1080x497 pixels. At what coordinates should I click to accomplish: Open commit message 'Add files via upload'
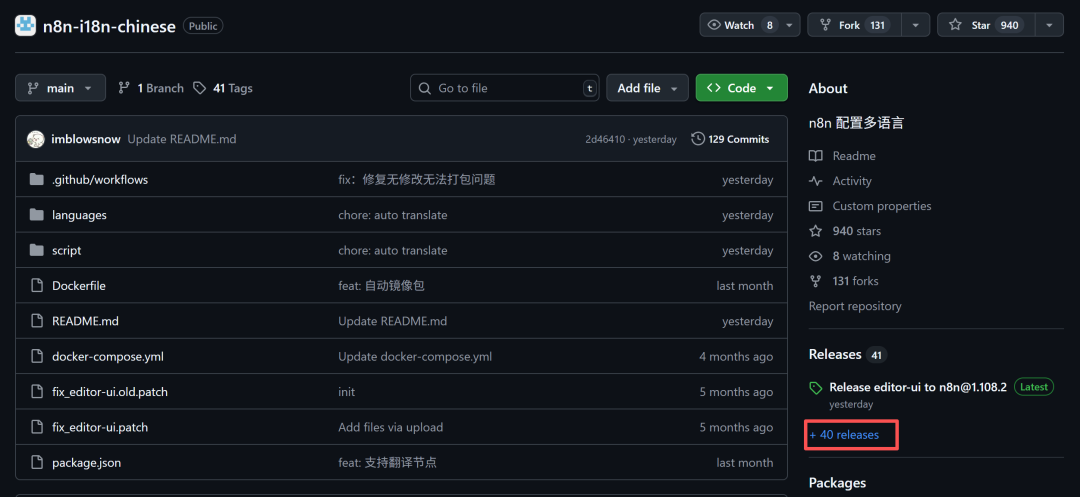click(391, 427)
